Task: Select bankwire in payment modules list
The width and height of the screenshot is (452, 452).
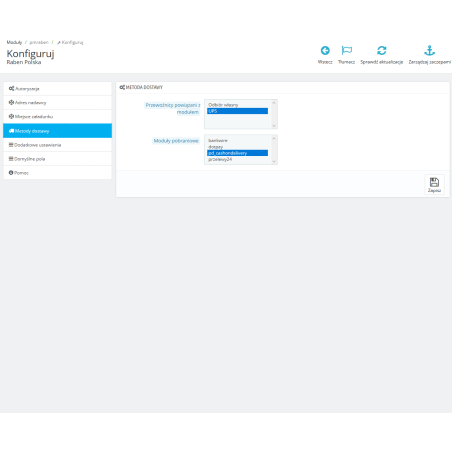Action: coord(237,141)
